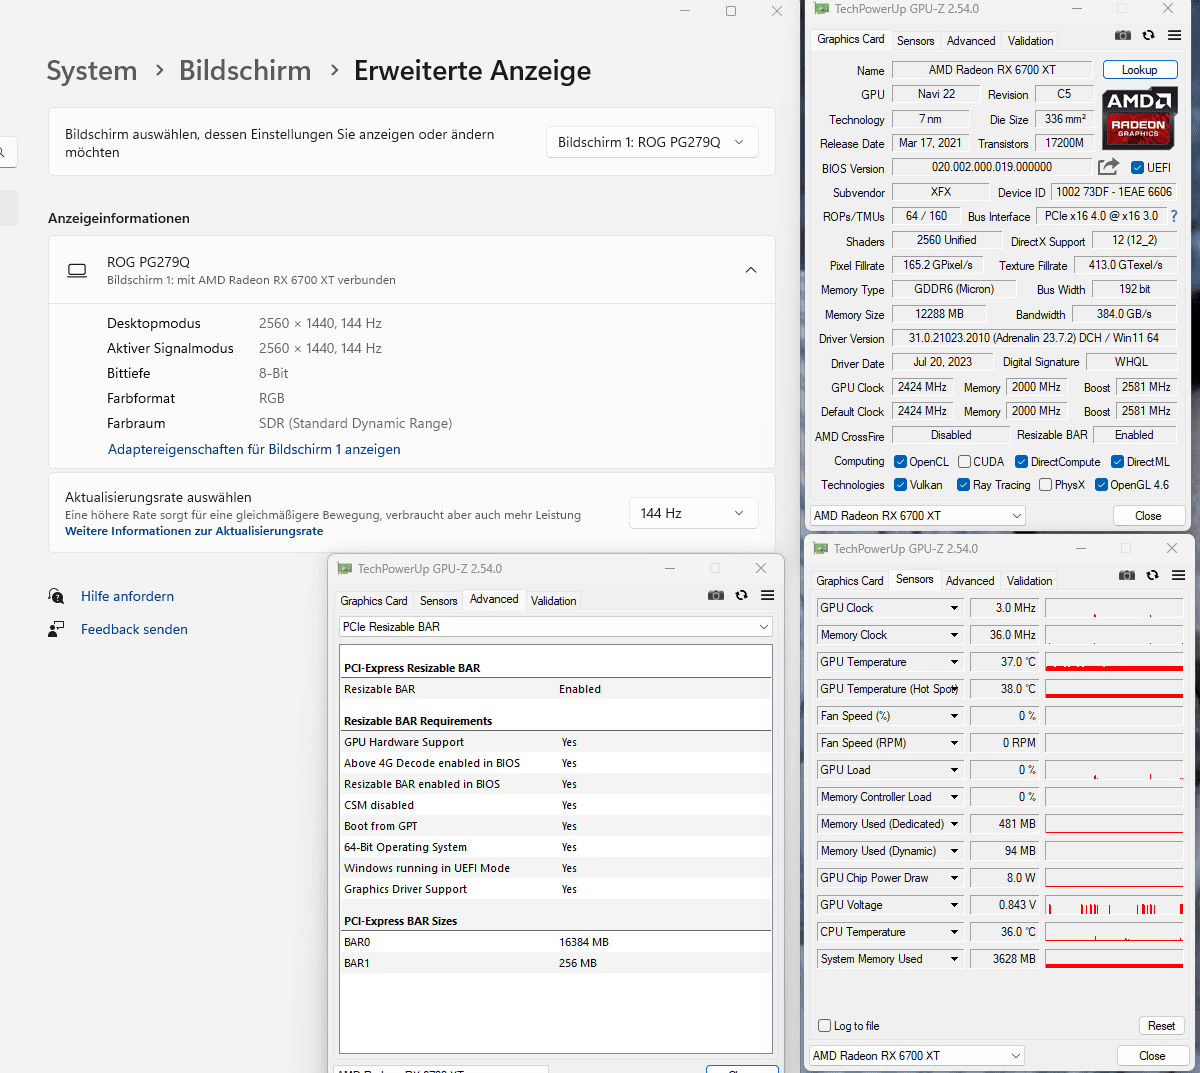
Task: Click the AMD Radeon Graphics logo
Action: 1139,119
